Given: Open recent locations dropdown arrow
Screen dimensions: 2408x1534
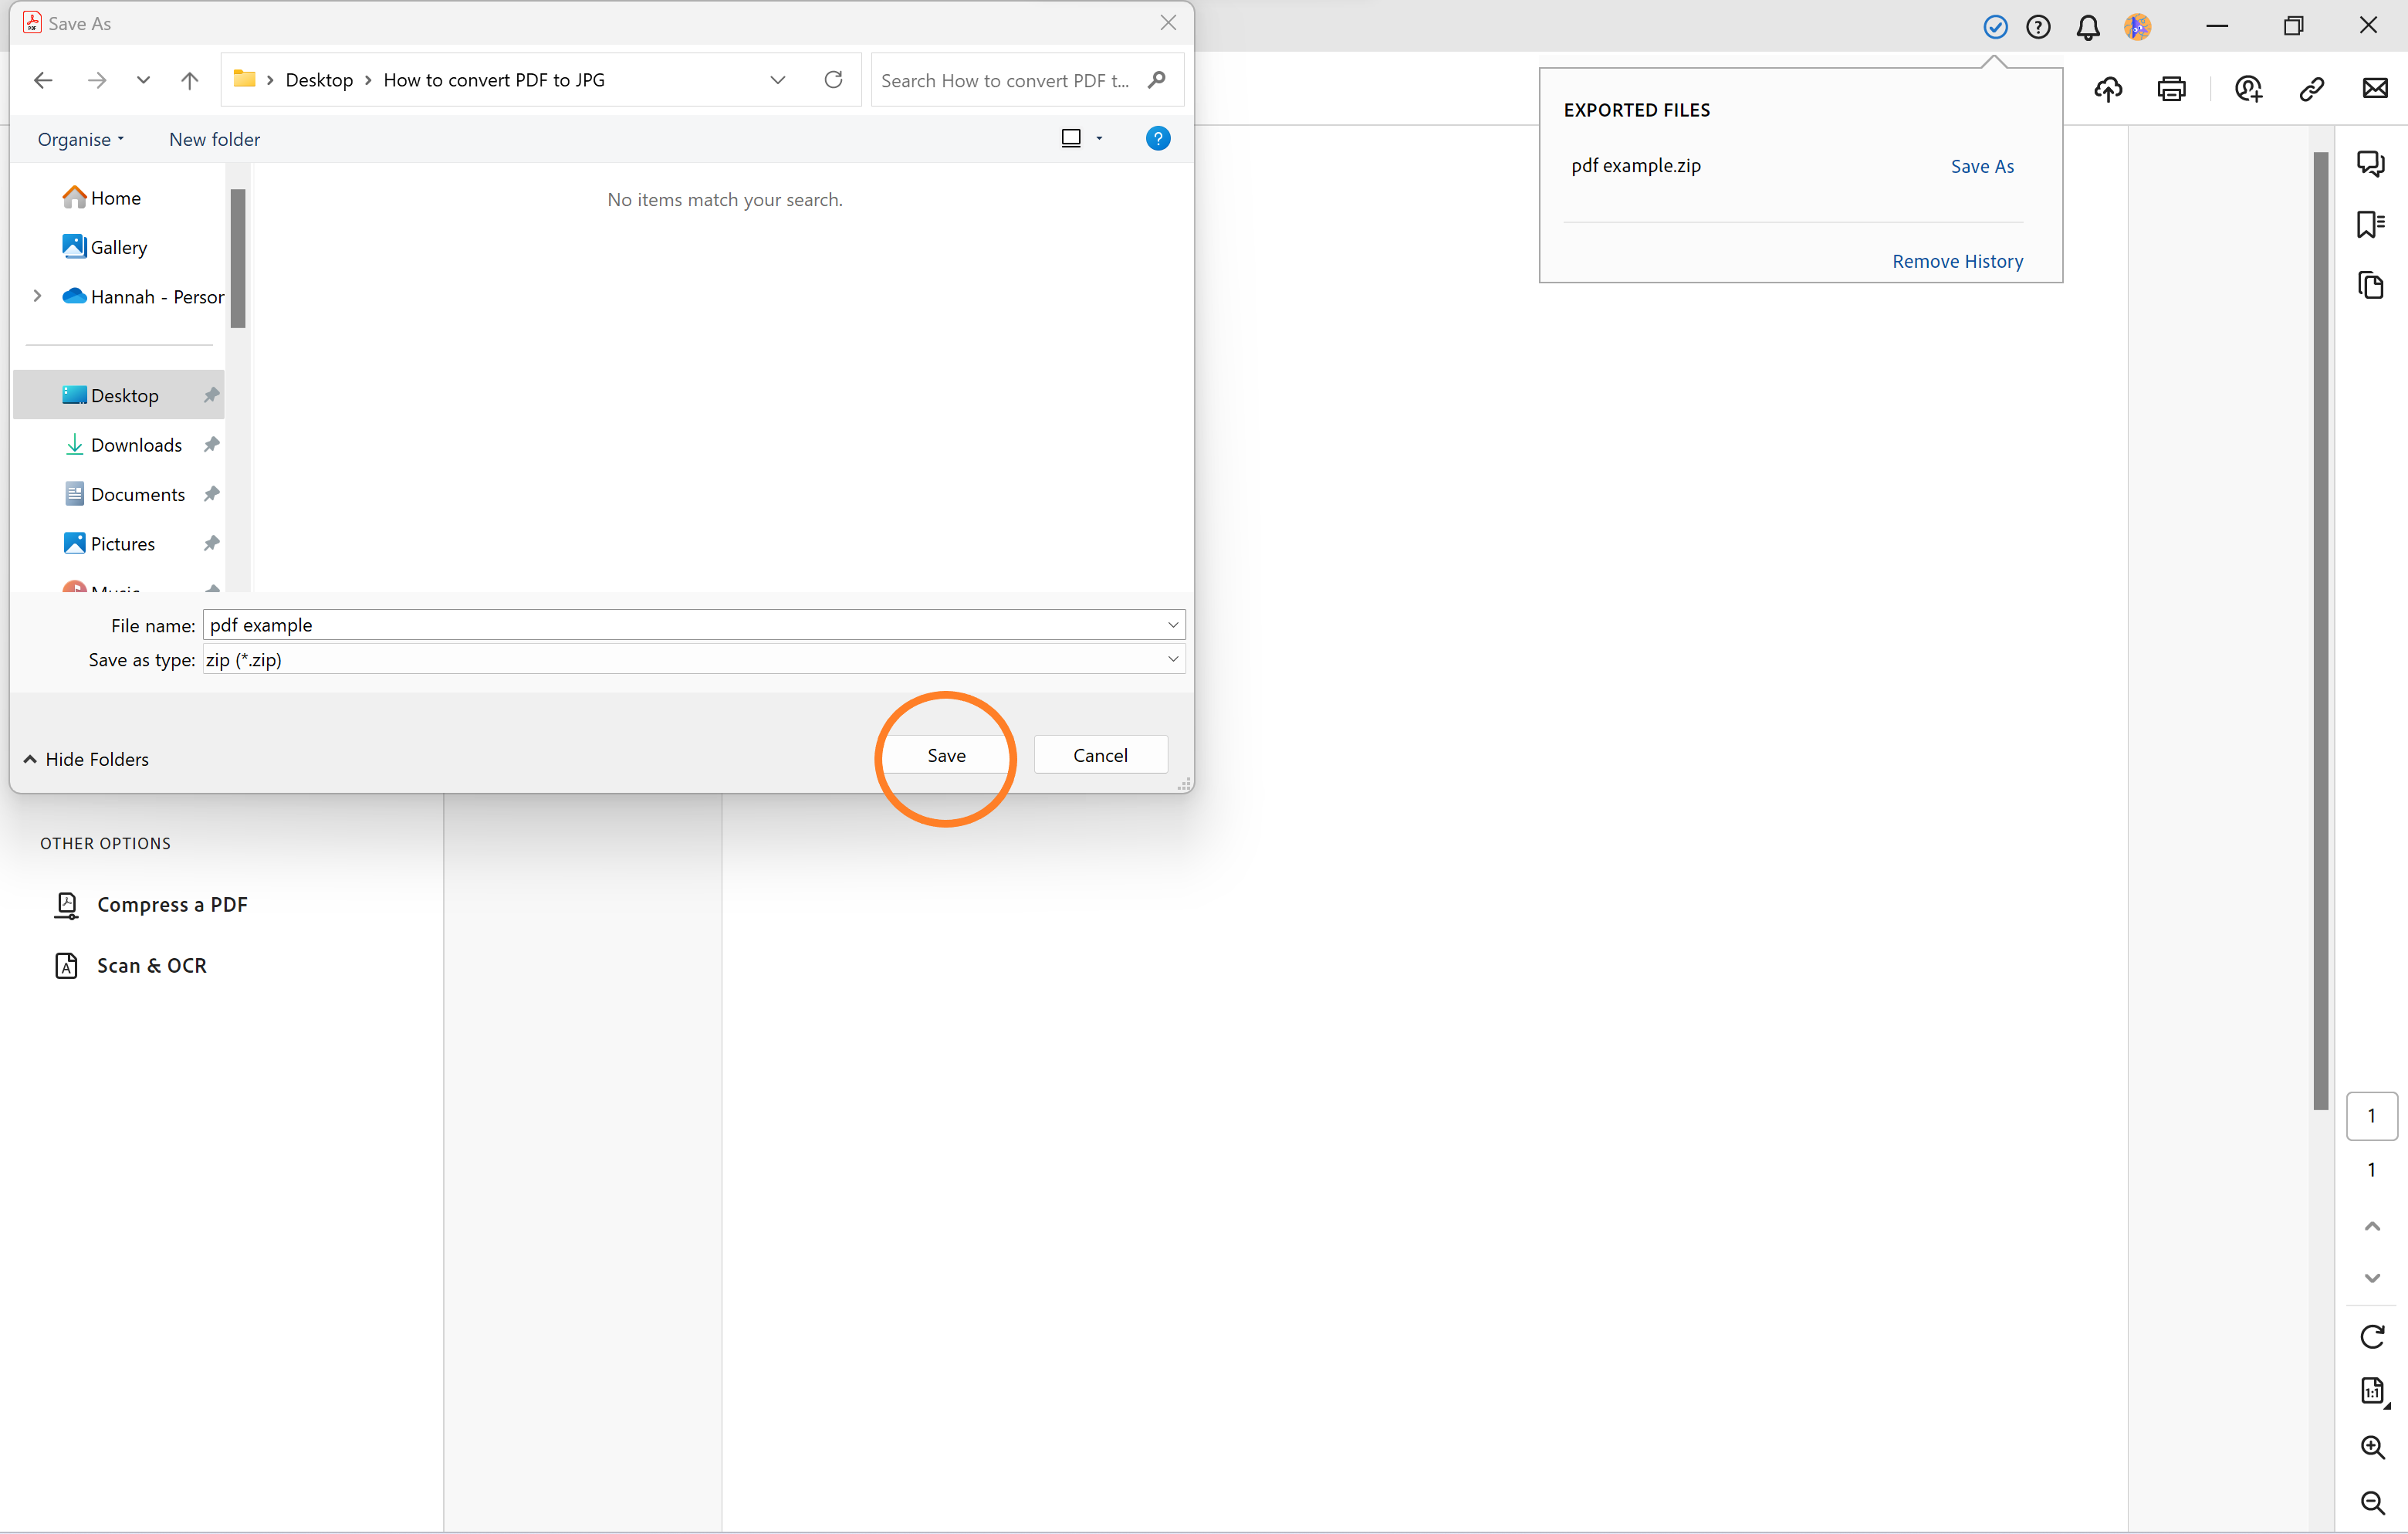Looking at the screenshot, I should pyautogui.click(x=143, y=80).
